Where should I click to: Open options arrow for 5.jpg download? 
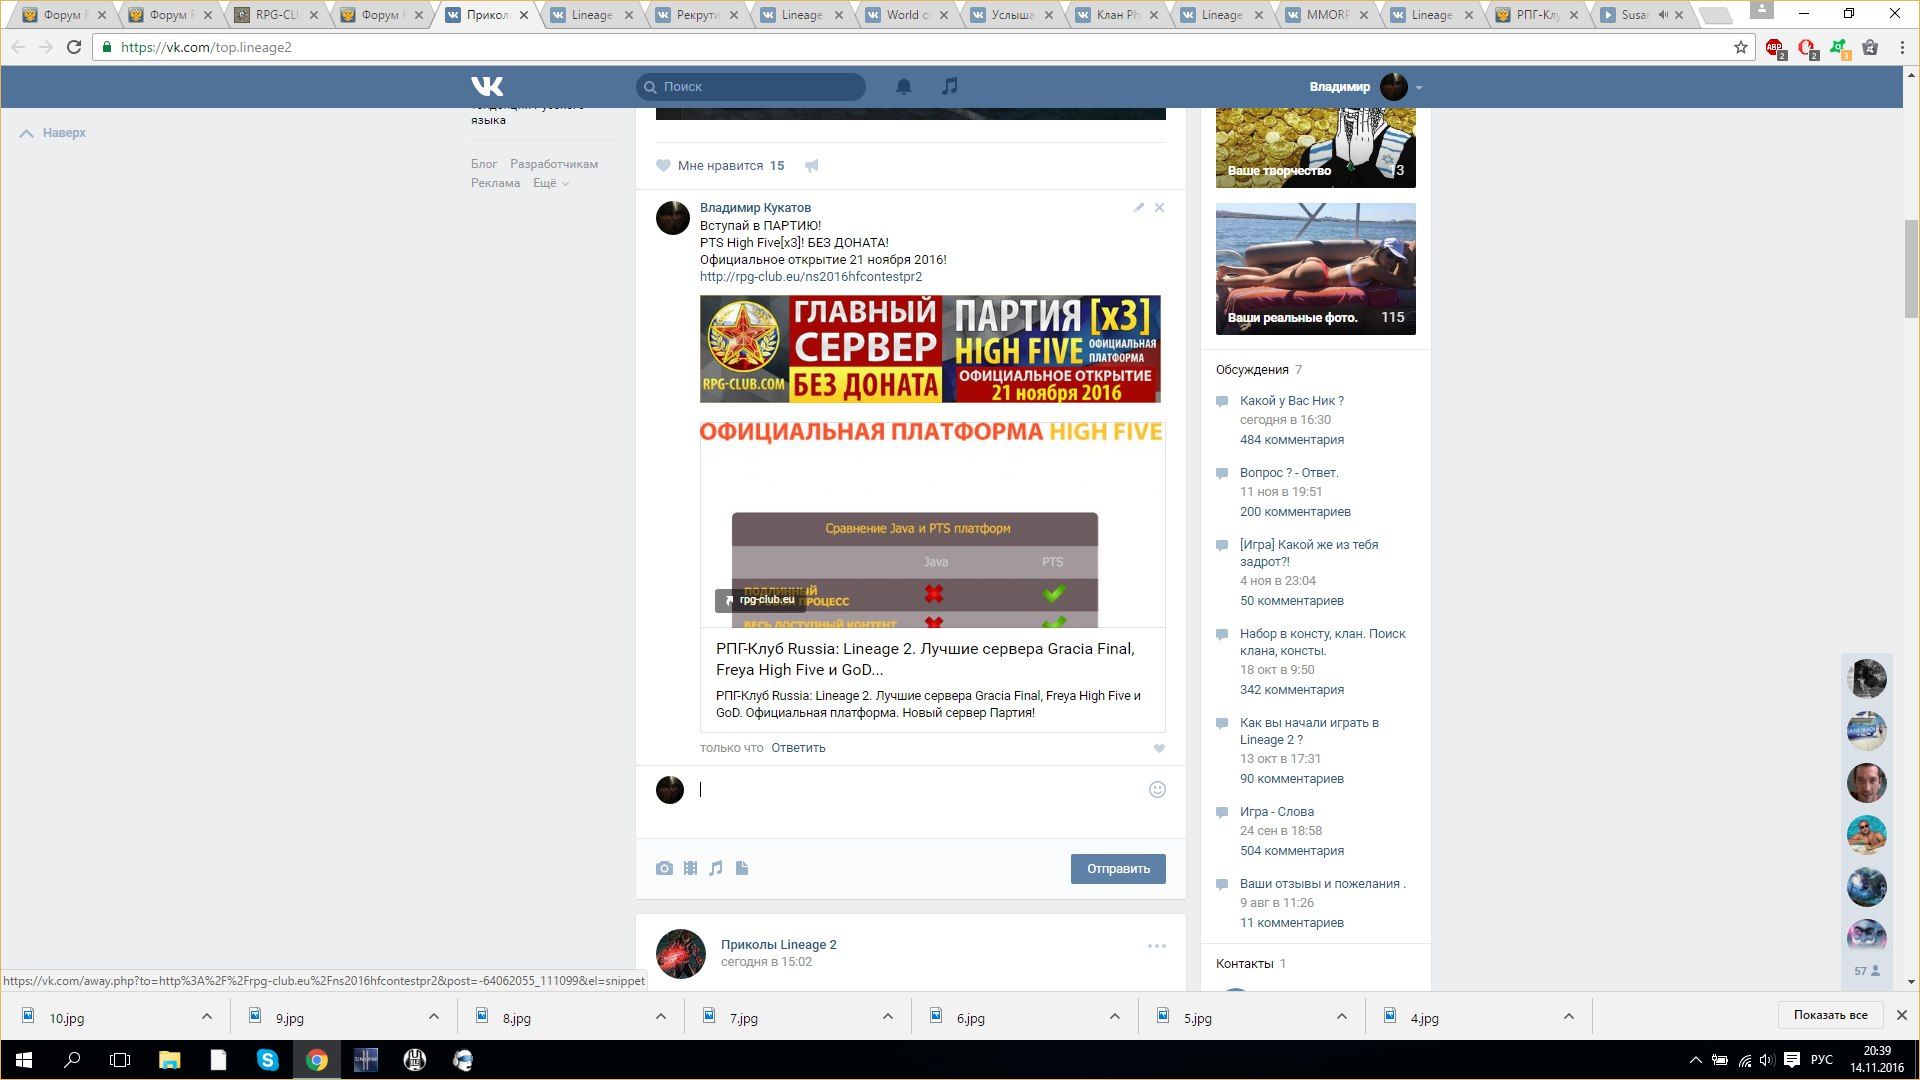tap(1342, 1017)
